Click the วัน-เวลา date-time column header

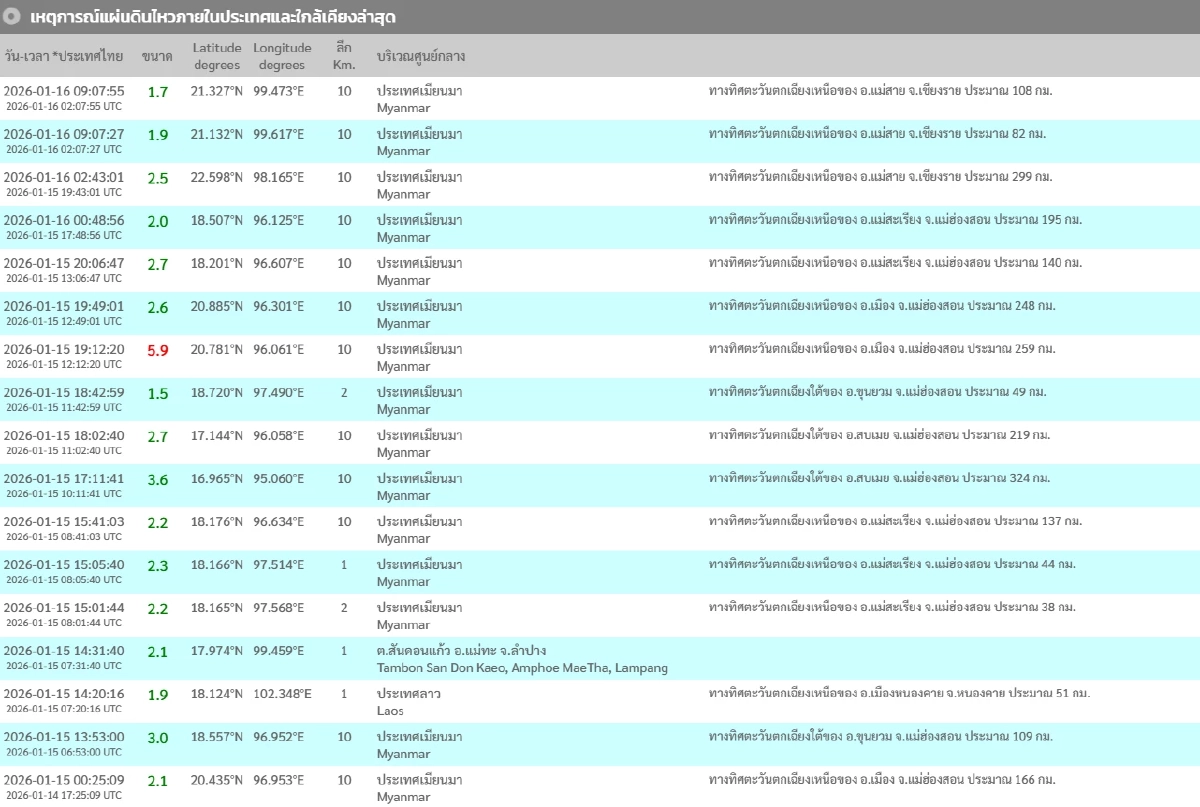pos(64,56)
